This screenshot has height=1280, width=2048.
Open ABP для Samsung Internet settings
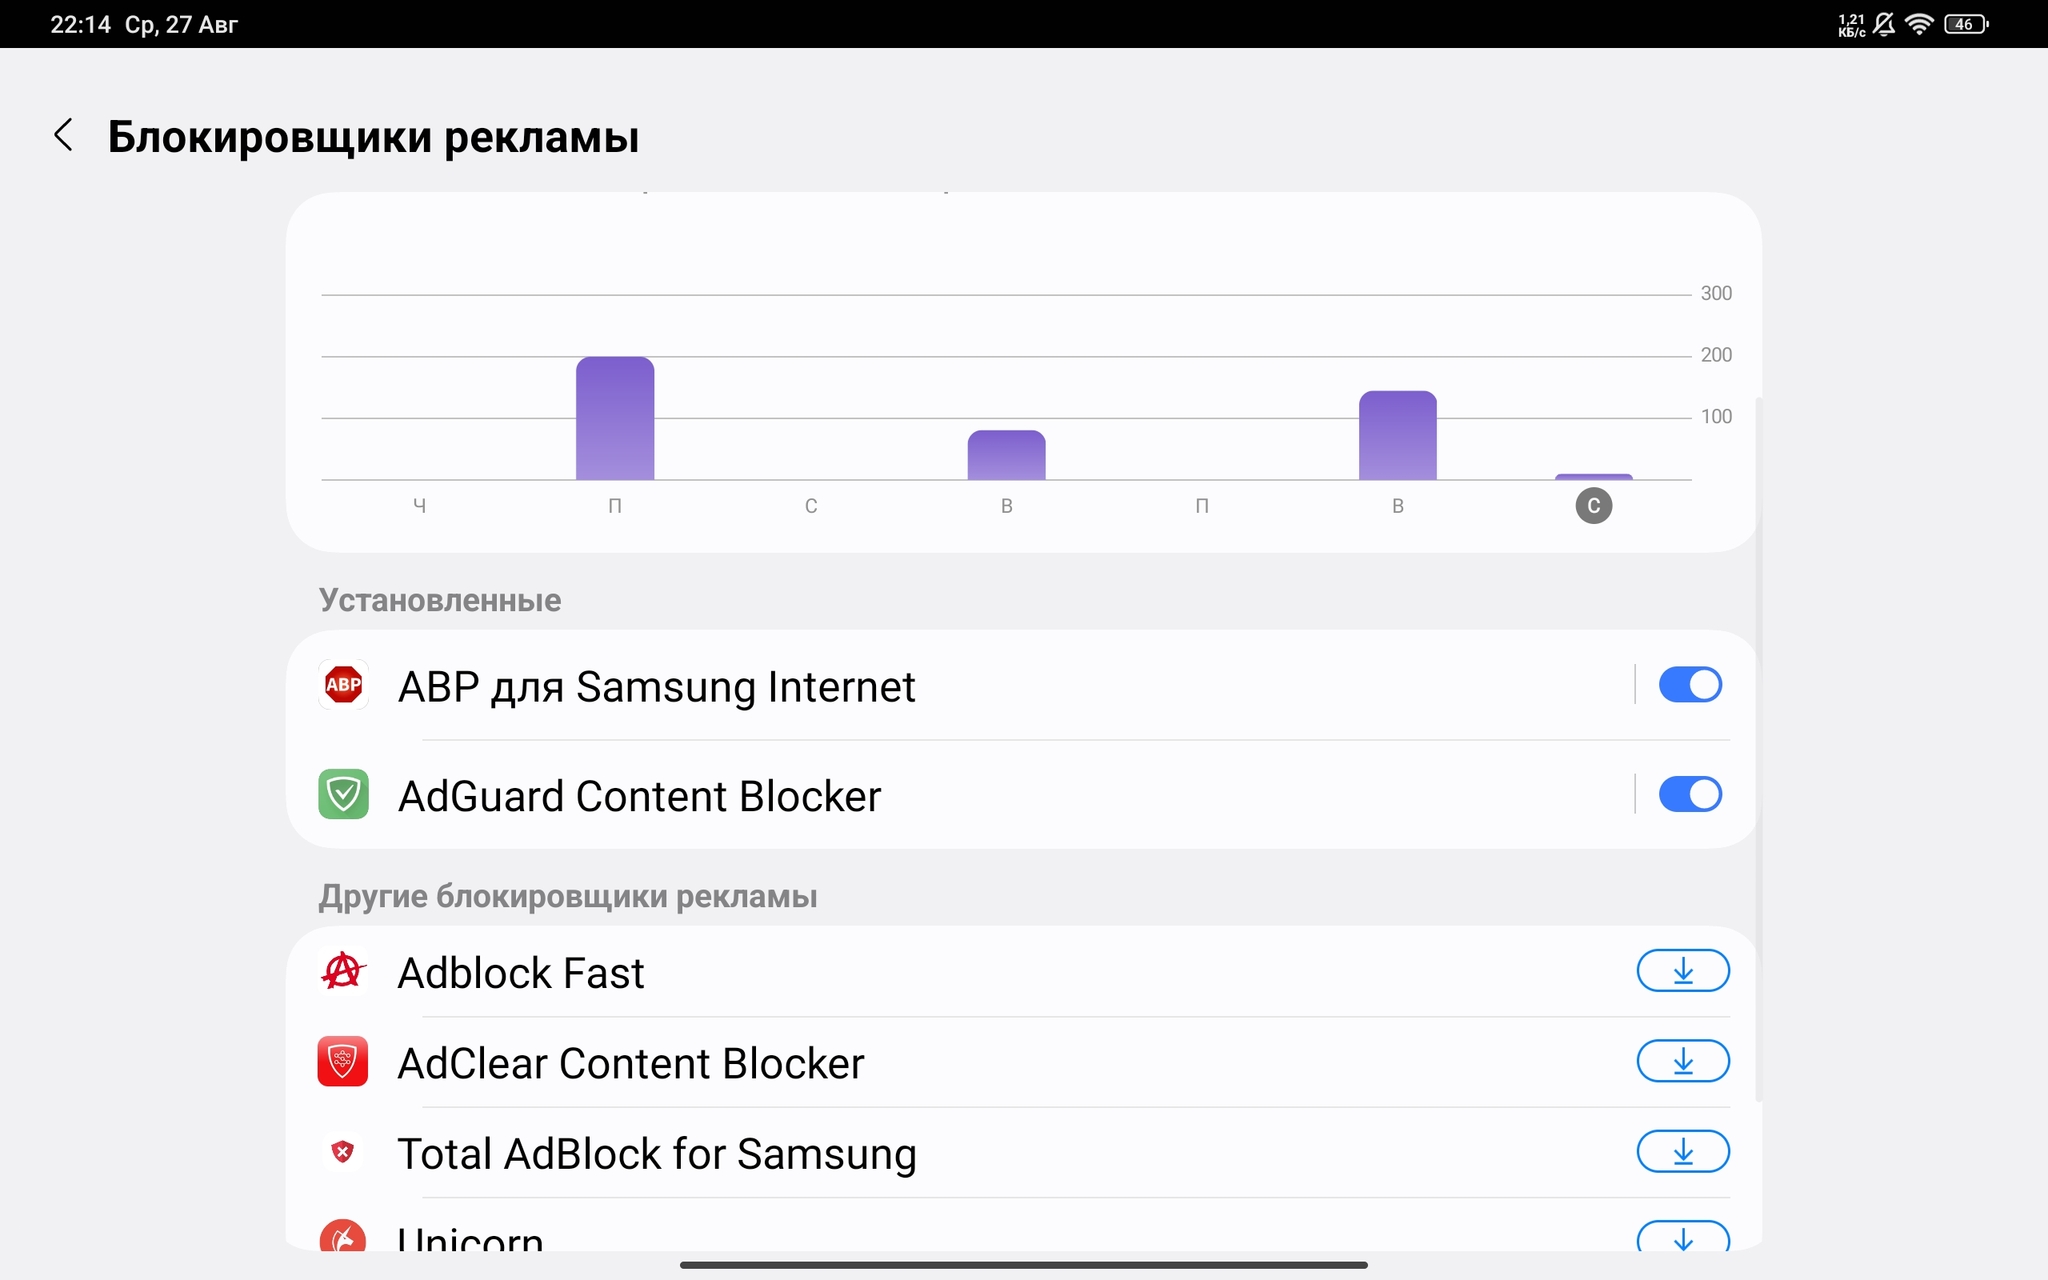click(x=960, y=686)
